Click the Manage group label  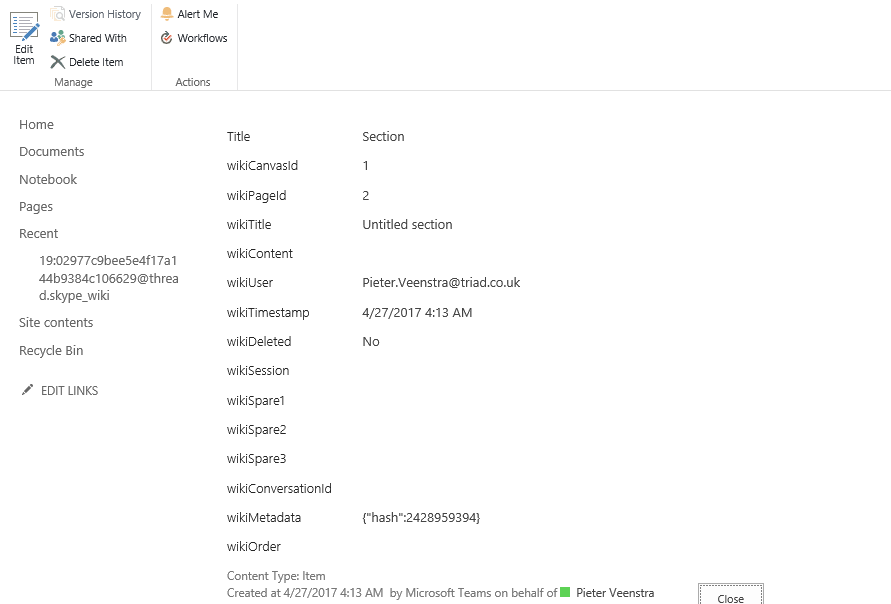coord(73,82)
